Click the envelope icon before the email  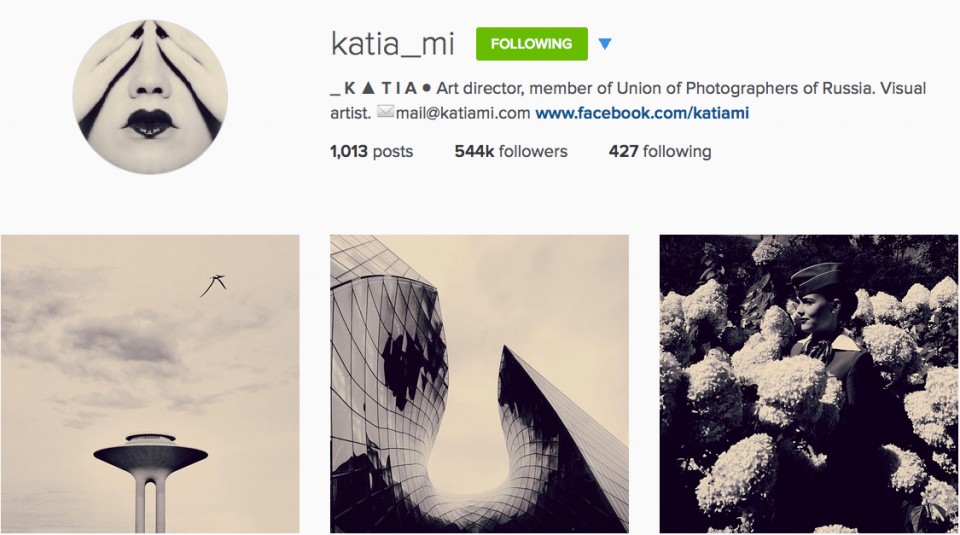click(x=385, y=112)
